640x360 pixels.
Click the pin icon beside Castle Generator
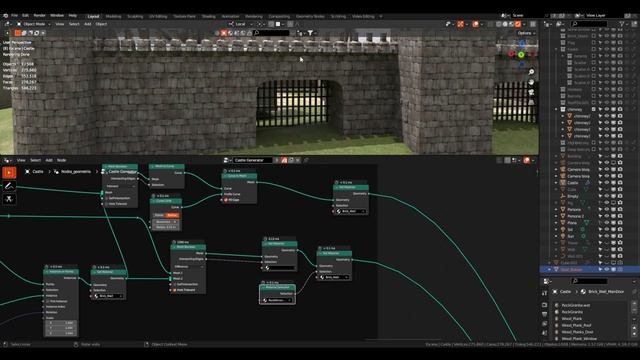[306, 160]
